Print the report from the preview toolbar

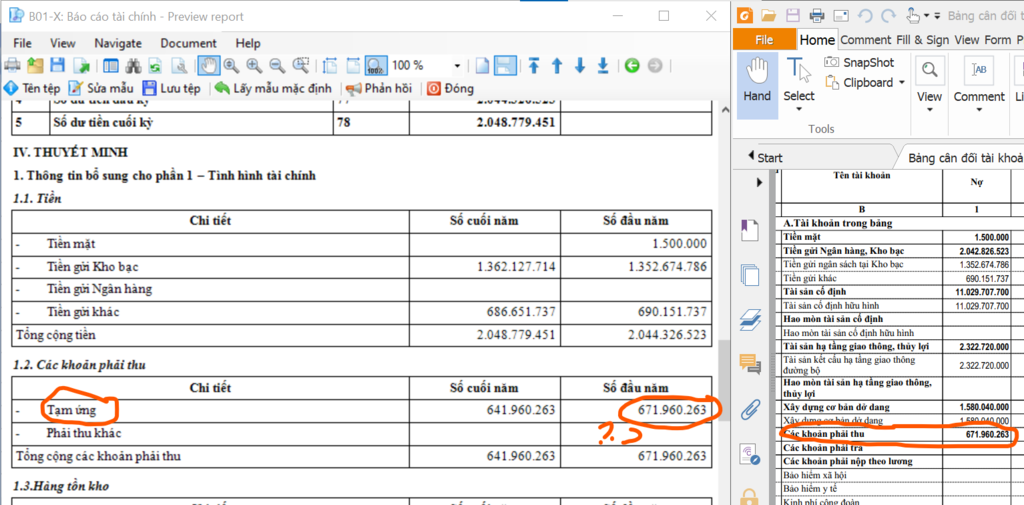(12, 65)
